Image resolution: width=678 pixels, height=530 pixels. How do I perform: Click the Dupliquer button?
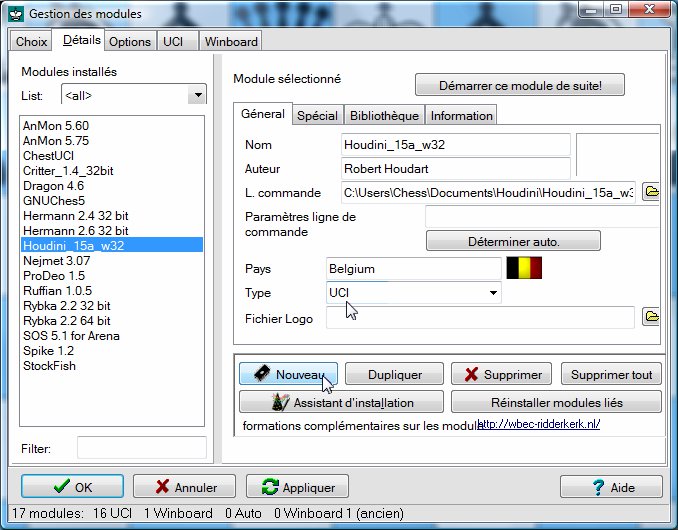pyautogui.click(x=394, y=374)
